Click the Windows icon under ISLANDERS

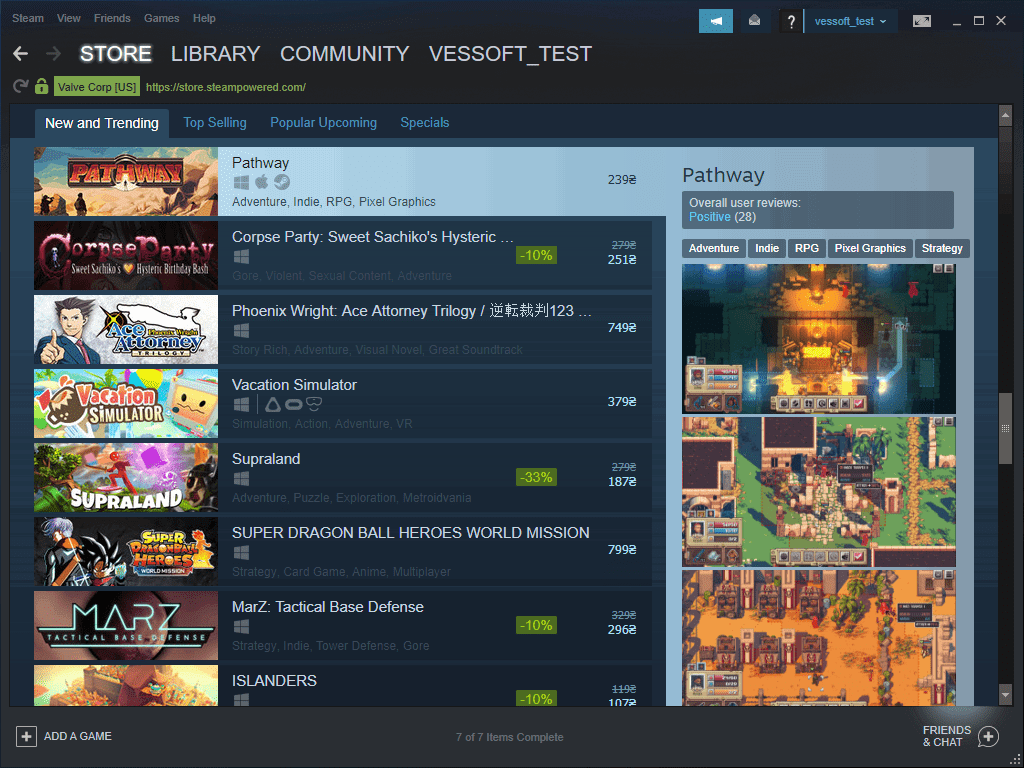point(241,699)
